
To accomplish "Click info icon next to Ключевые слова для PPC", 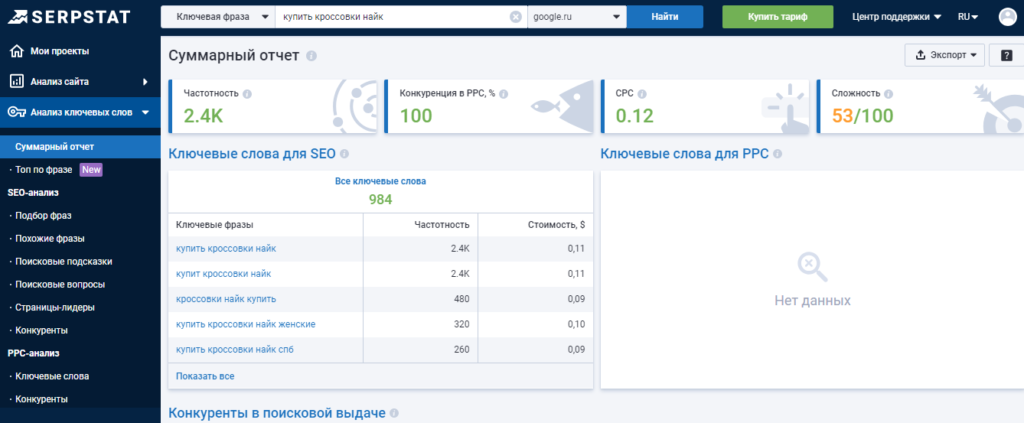I will pos(777,155).
